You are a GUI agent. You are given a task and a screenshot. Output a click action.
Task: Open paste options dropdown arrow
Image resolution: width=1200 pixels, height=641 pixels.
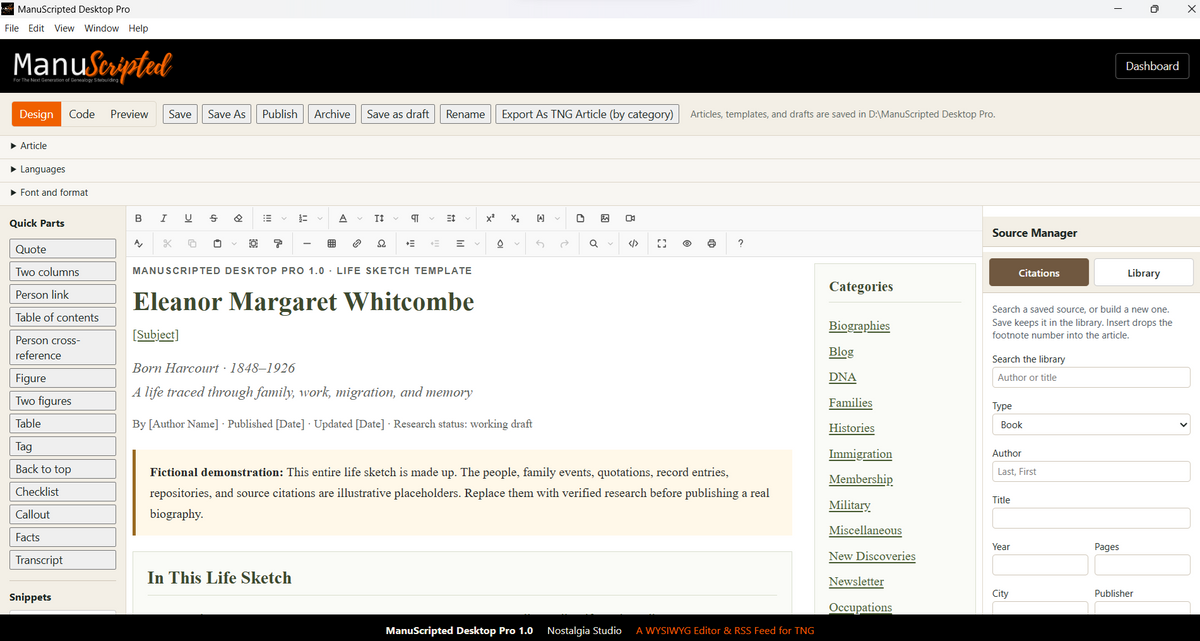point(234,243)
